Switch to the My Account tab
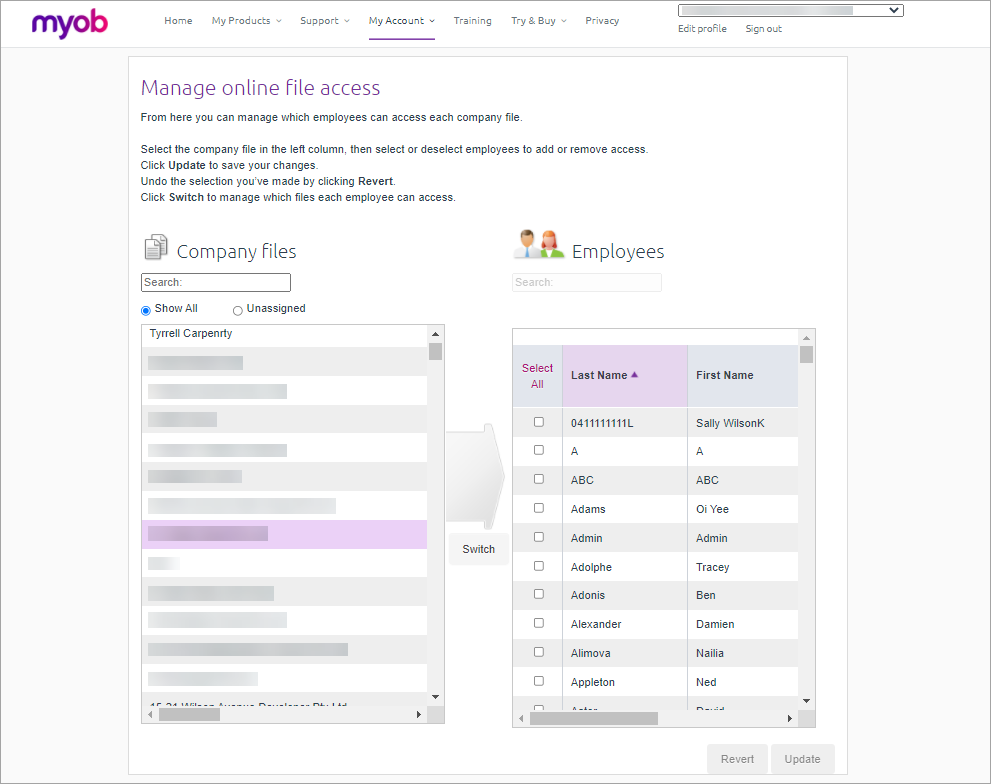 401,20
